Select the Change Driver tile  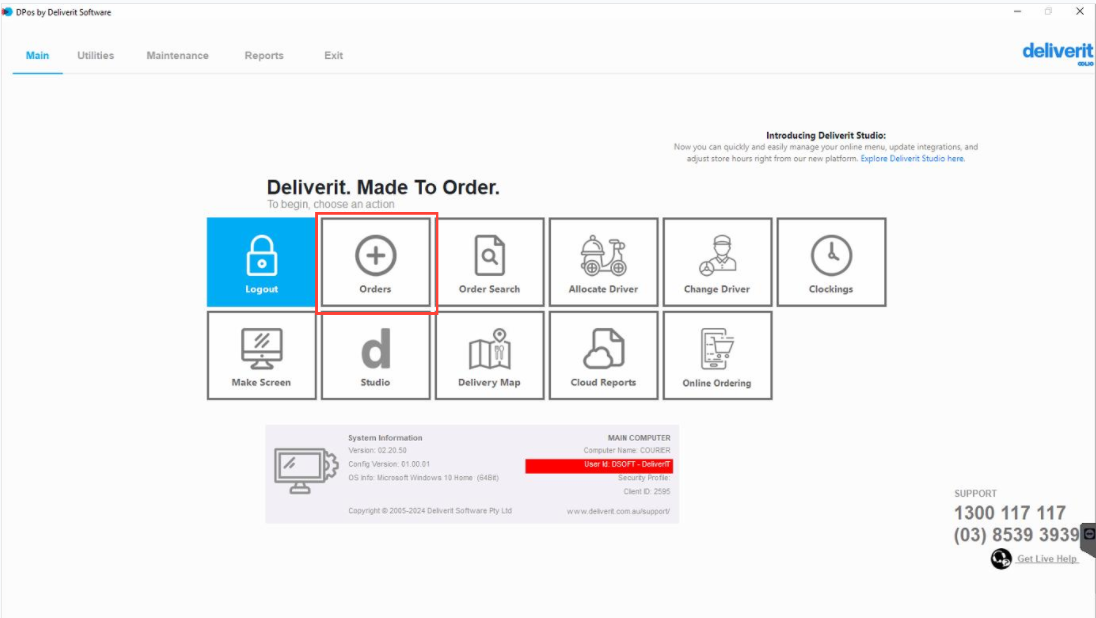click(717, 262)
